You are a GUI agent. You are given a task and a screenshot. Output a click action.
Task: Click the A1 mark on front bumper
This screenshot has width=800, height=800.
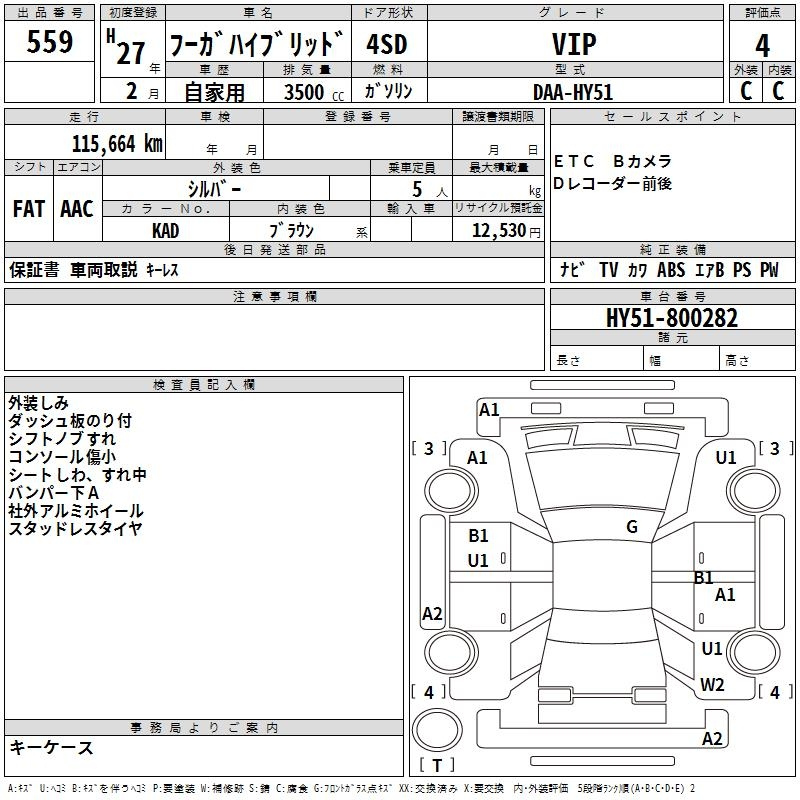pyautogui.click(x=489, y=409)
